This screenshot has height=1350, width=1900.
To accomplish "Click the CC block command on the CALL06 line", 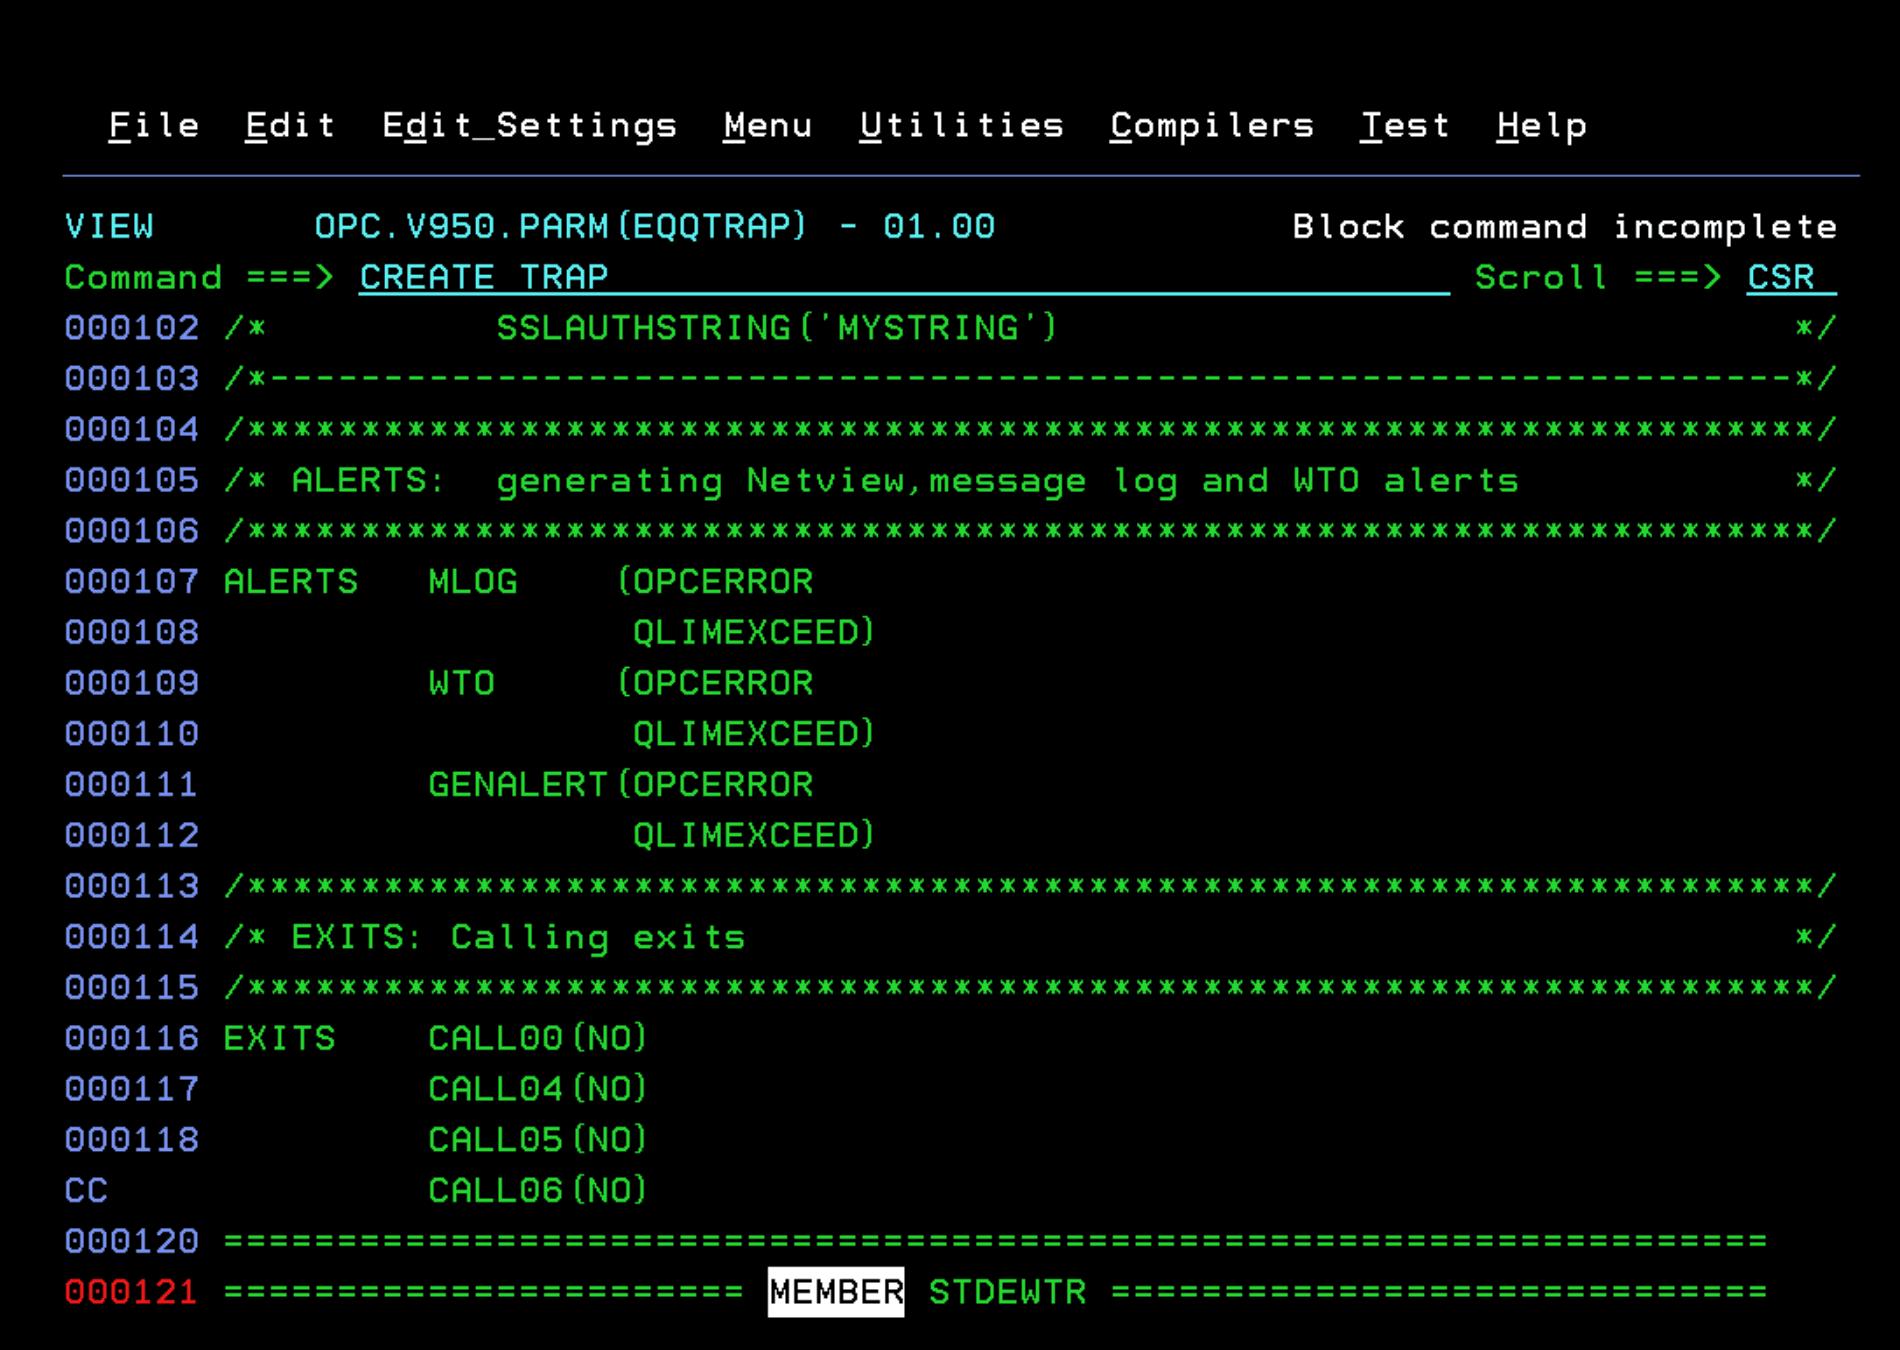I will [x=86, y=1190].
